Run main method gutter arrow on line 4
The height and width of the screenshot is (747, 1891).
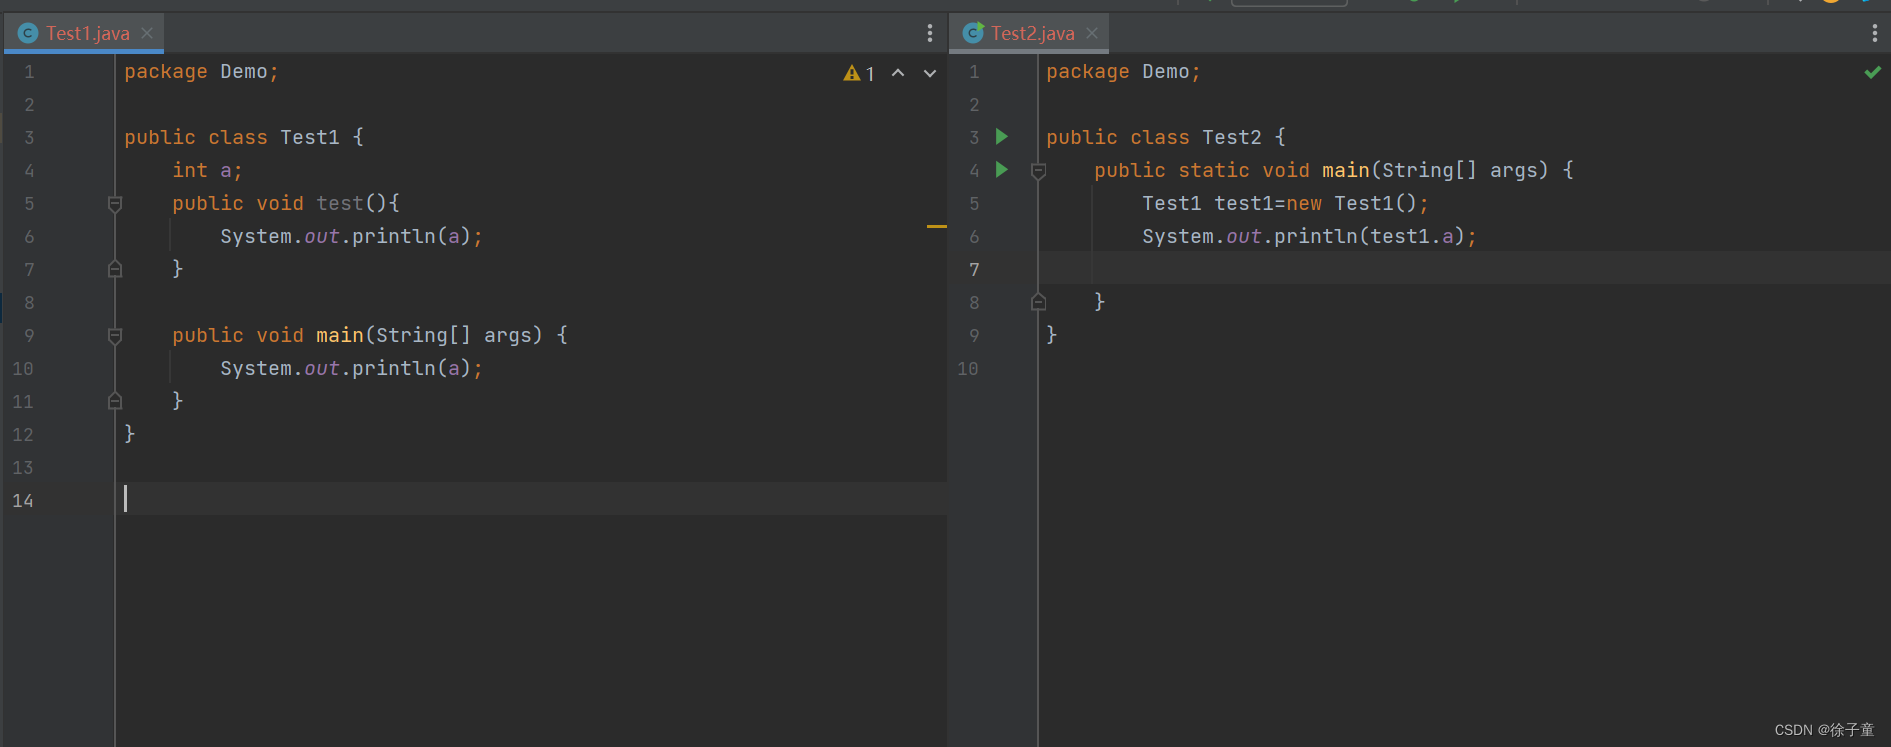(x=1002, y=170)
